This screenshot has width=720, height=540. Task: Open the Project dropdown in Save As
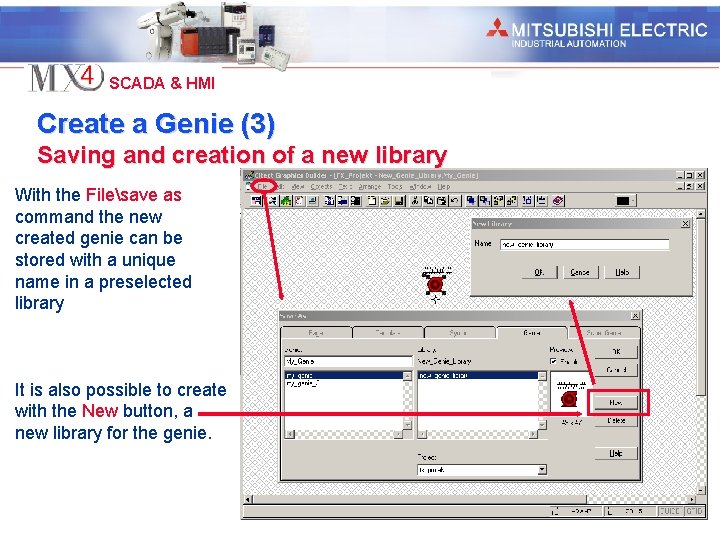click(x=542, y=470)
